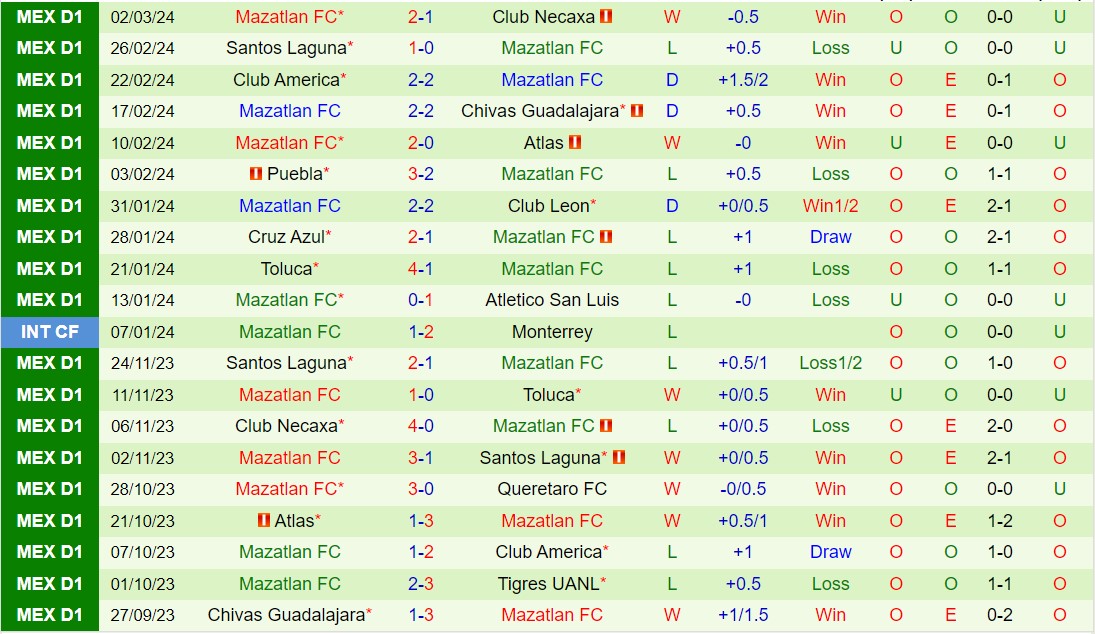
Task: Click red card icon next to Chivas Guadalajara, 17/02/24
Action: tap(637, 111)
